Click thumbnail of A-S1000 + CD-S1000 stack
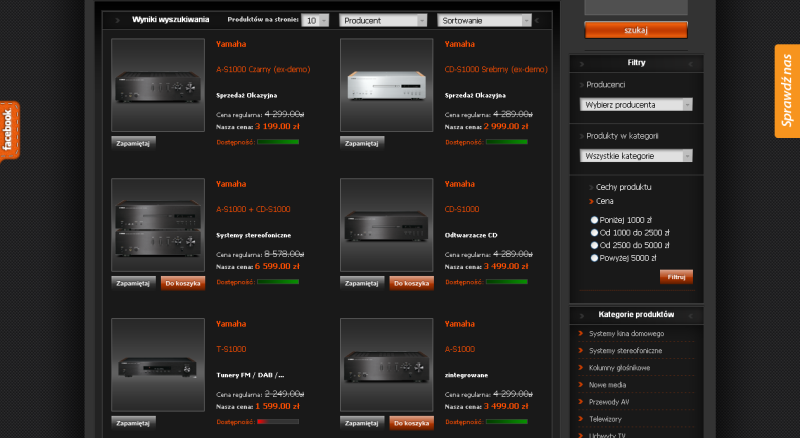800x438 pixels. tap(158, 225)
